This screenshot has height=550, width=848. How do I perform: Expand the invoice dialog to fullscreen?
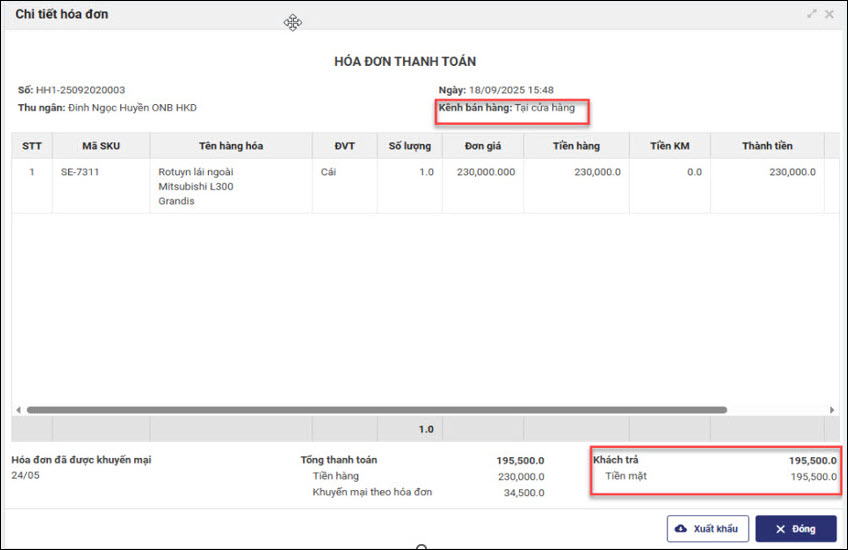812,14
